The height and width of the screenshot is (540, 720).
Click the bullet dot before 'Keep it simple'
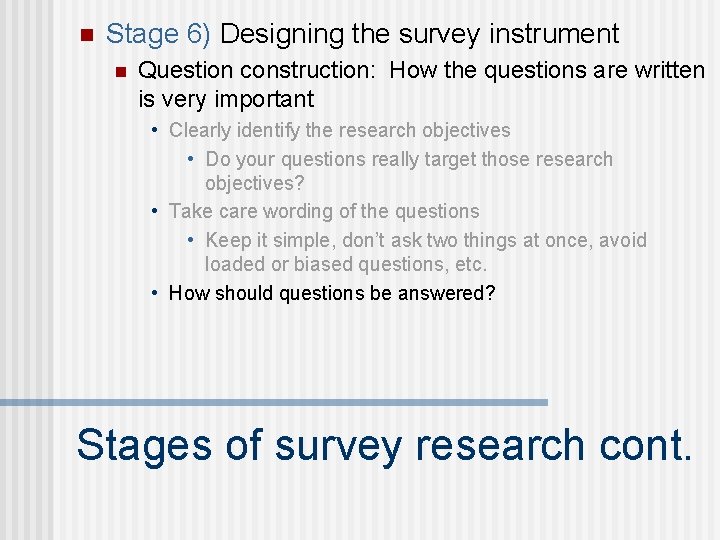(x=192, y=241)
